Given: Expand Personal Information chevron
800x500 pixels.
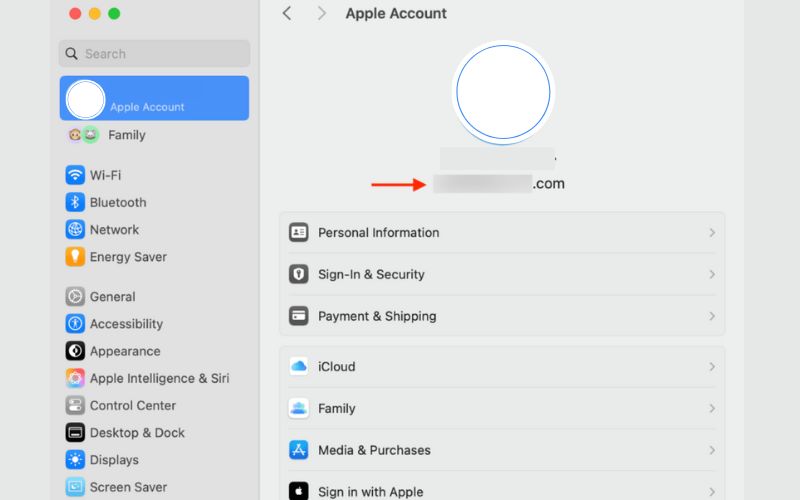Looking at the screenshot, I should 712,233.
